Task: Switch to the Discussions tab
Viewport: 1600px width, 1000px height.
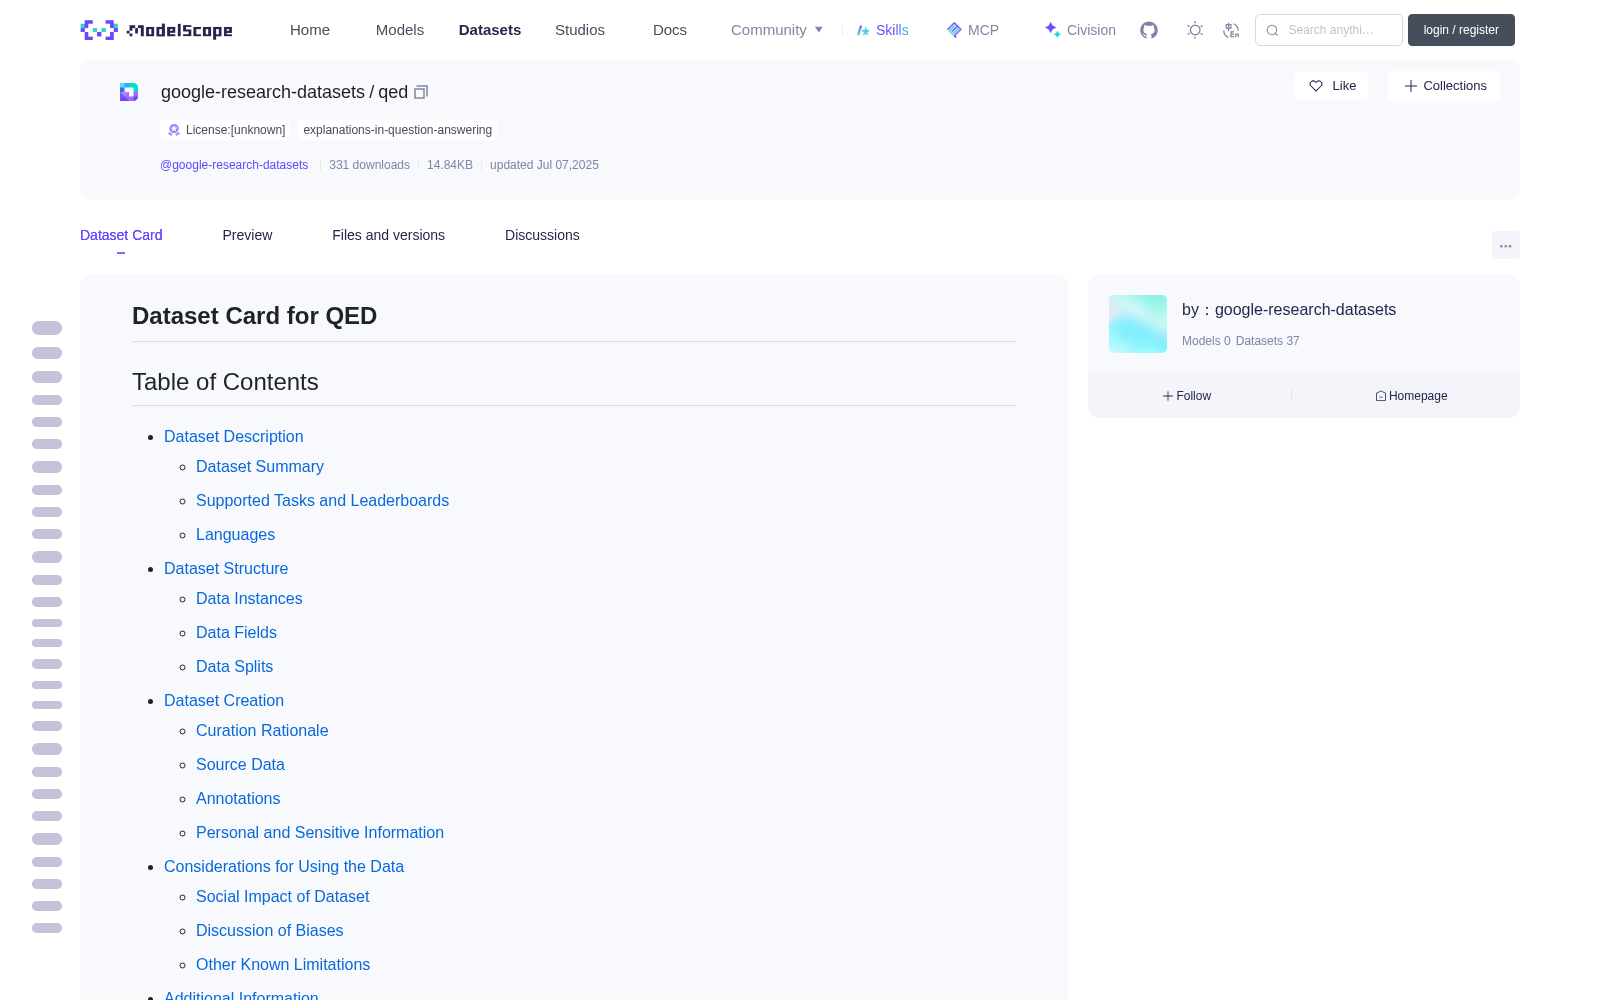Action: tap(542, 235)
